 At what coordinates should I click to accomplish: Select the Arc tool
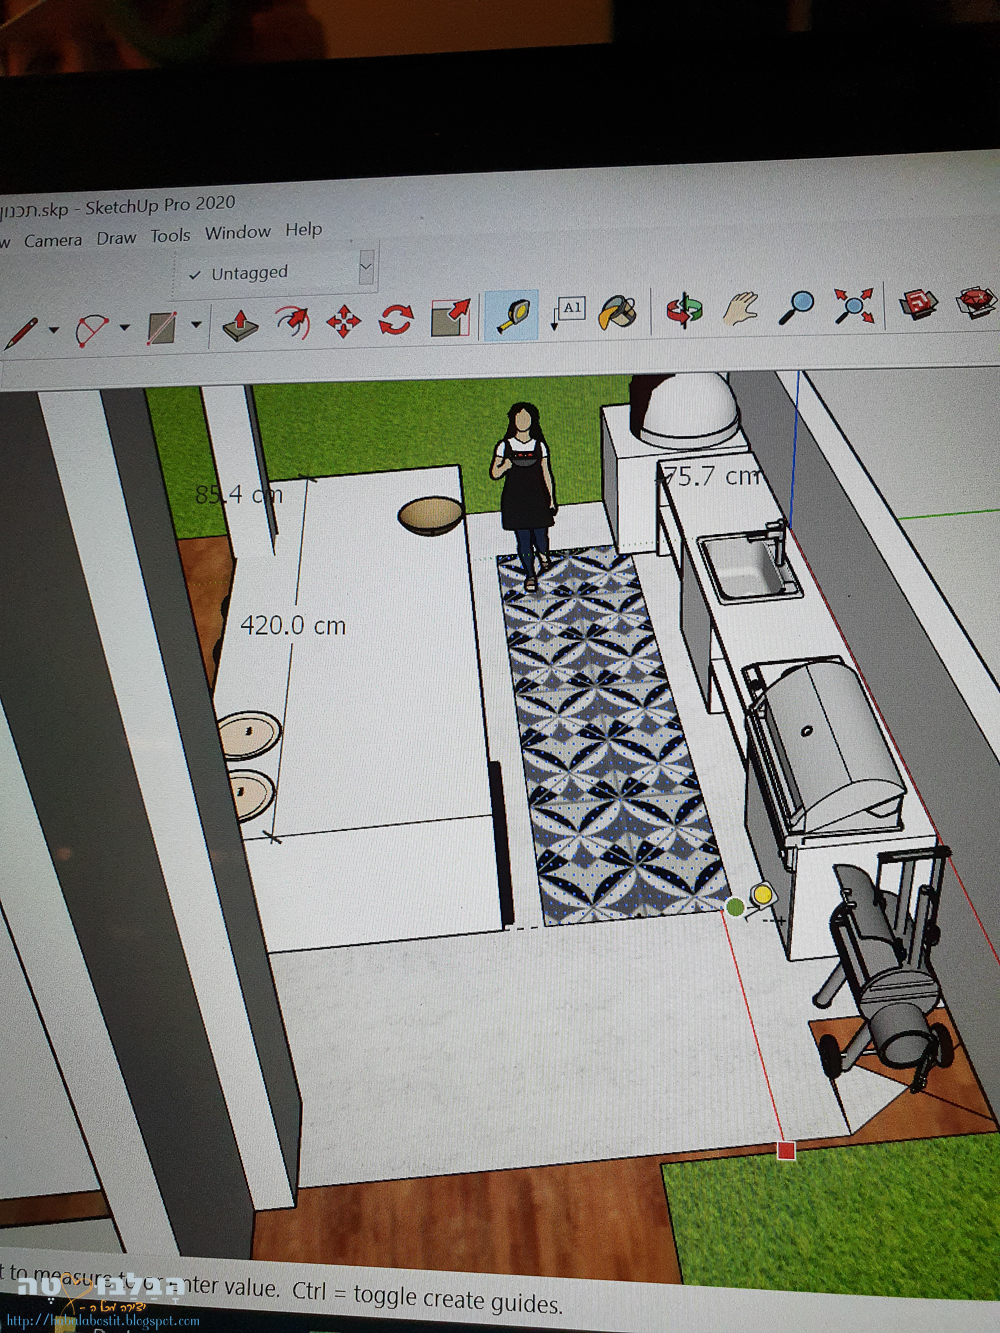(x=92, y=329)
